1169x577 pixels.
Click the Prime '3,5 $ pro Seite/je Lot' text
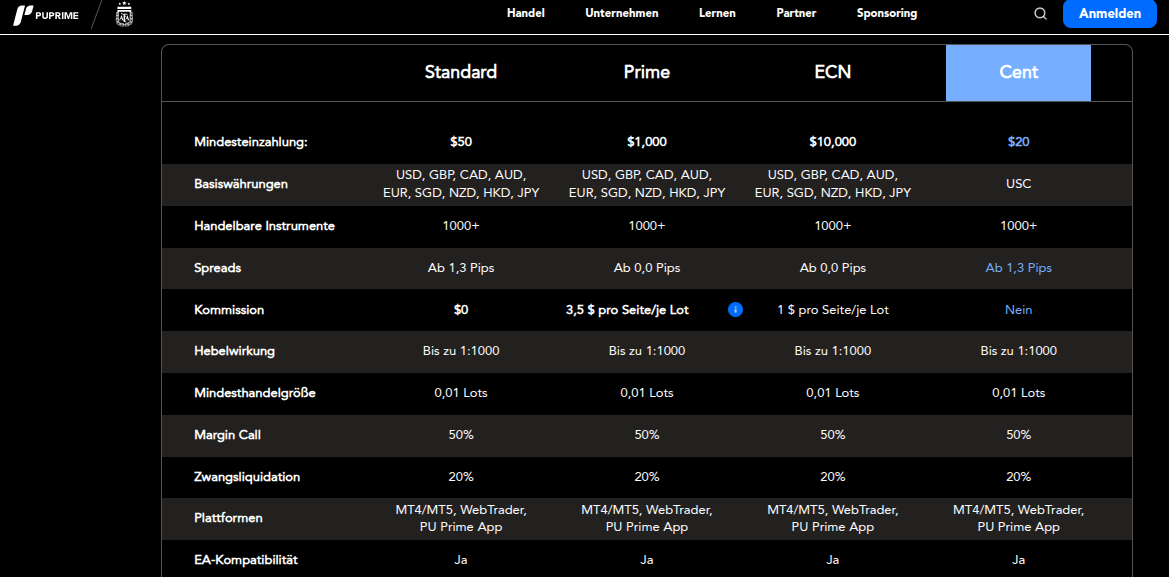[x=627, y=310]
